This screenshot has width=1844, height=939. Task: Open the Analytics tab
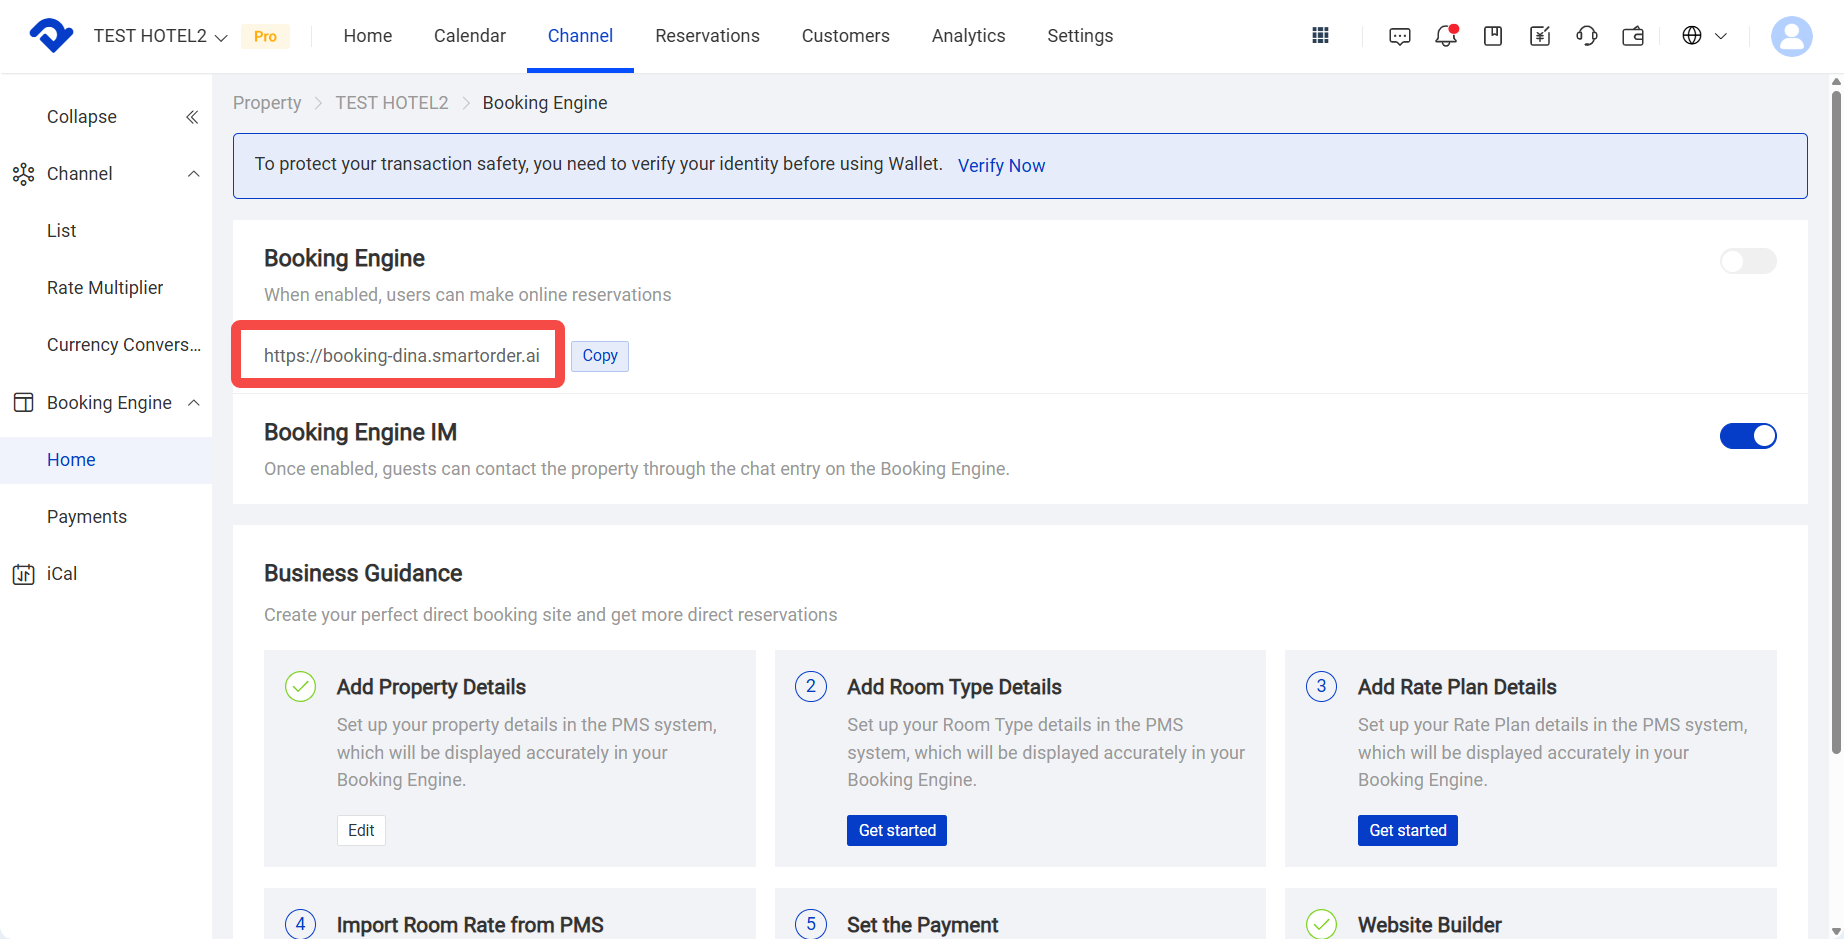tap(969, 36)
